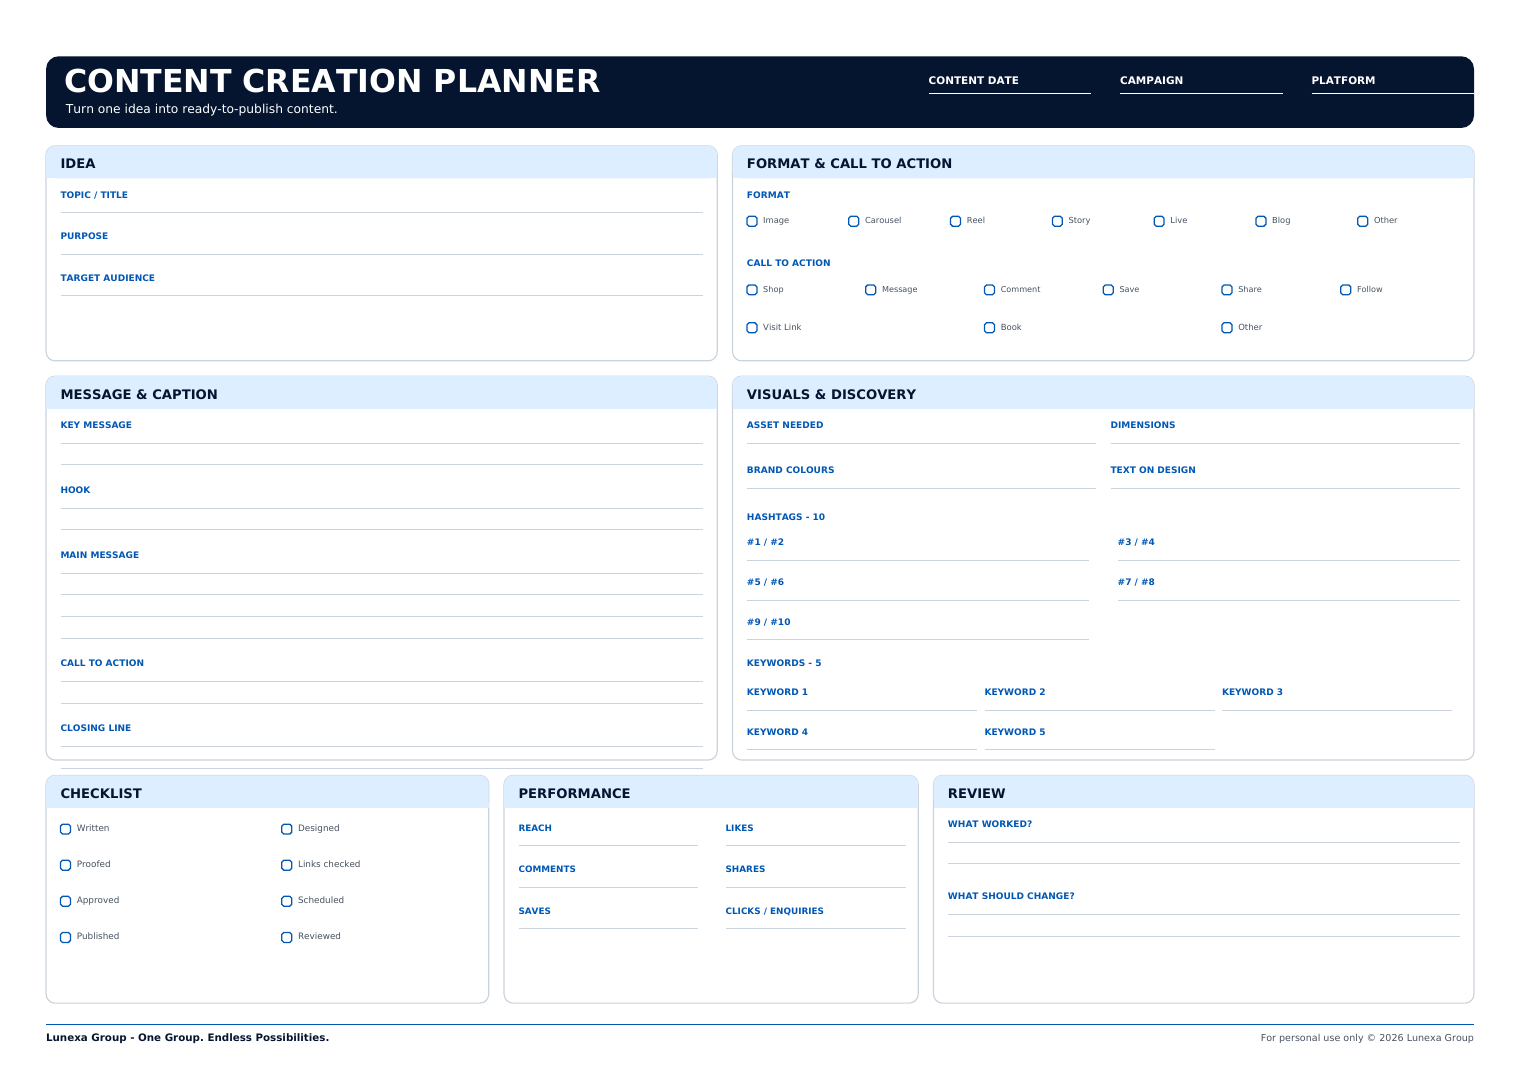Image resolution: width=1521 pixels, height=1075 pixels.
Task: Check the Approved checklist item
Action: tap(66, 901)
